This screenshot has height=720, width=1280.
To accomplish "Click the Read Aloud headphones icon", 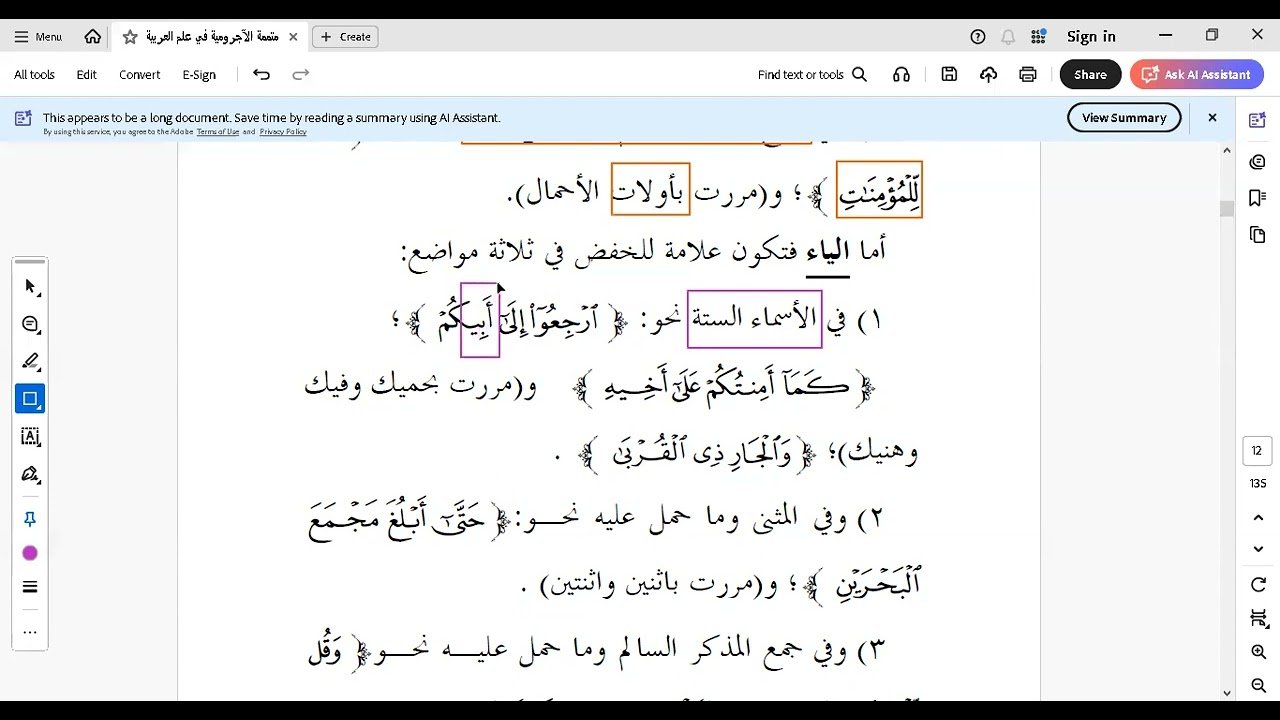I will click(901, 74).
